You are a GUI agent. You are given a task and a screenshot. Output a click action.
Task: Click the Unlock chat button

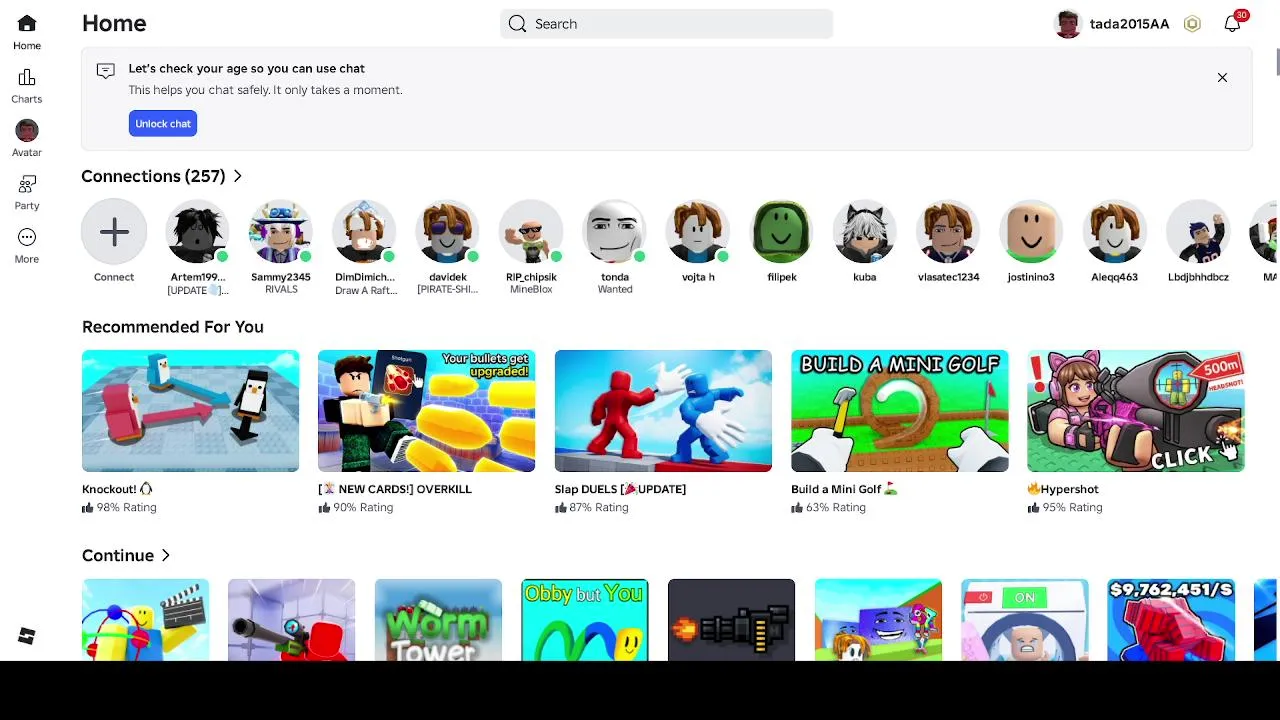tap(163, 124)
